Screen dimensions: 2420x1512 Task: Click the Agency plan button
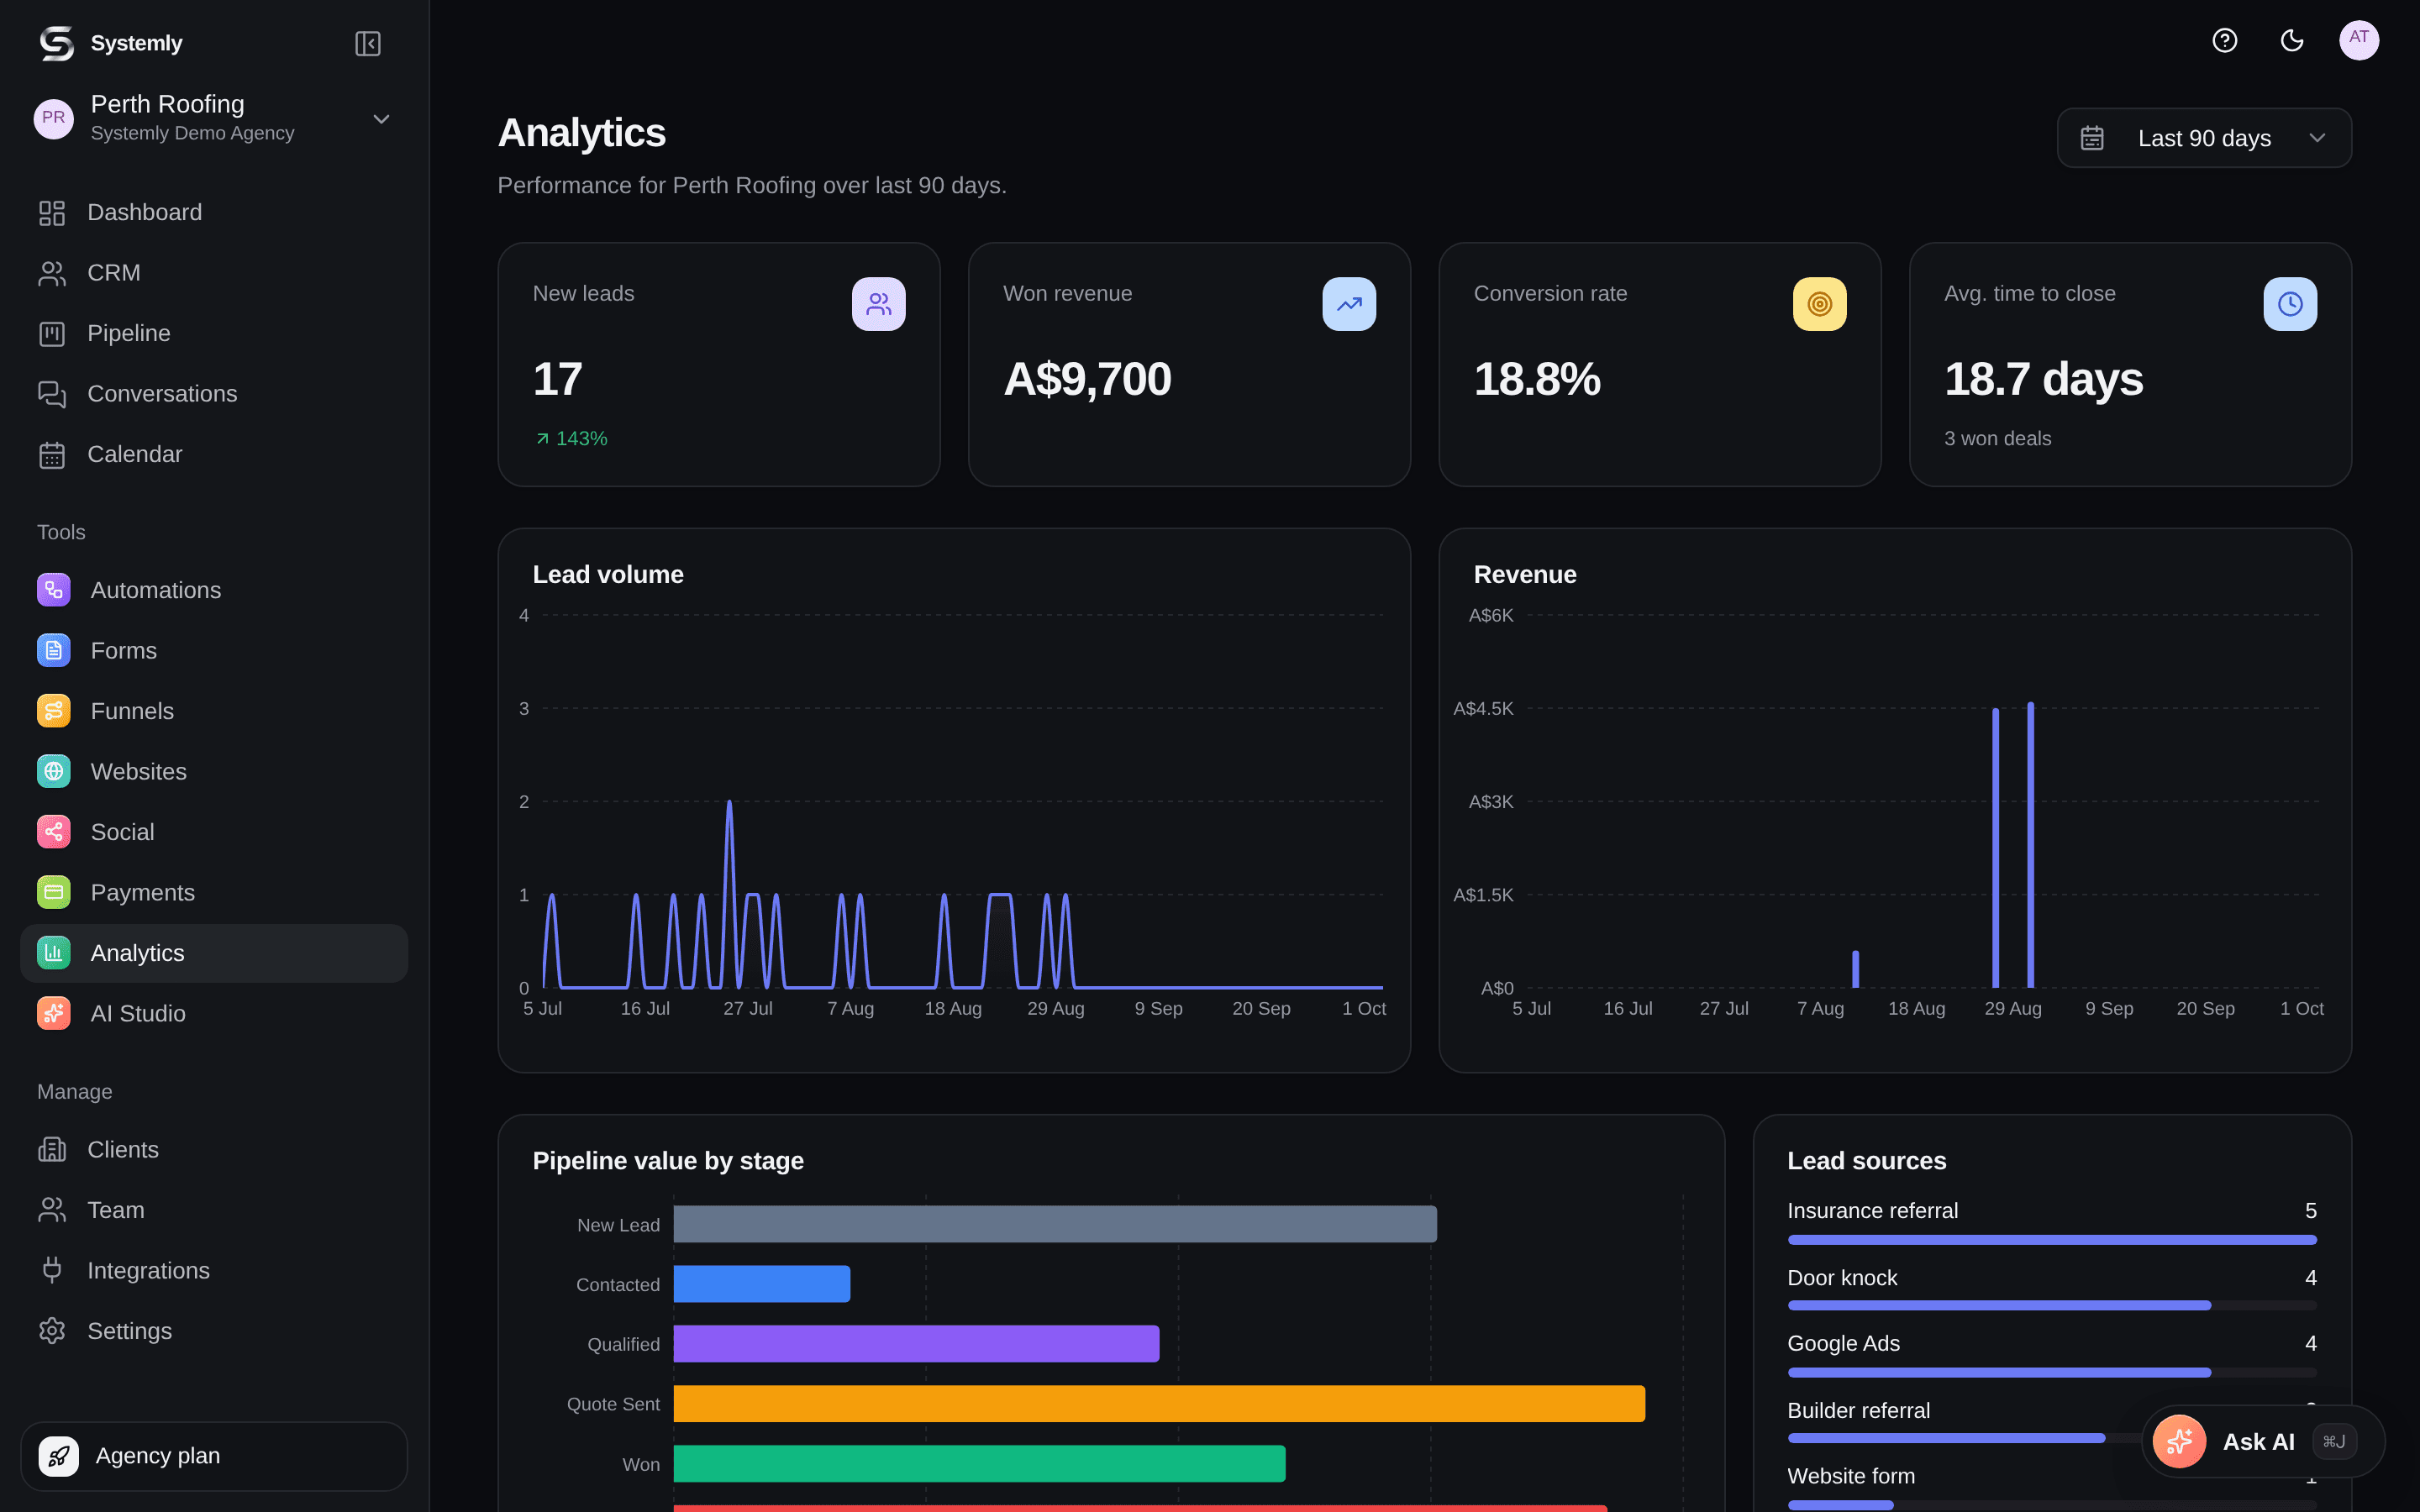[213, 1456]
